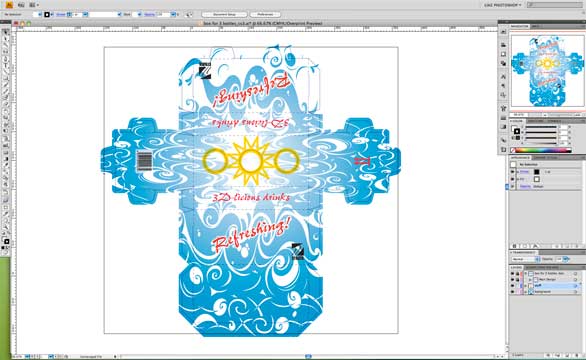Hide the Background layer with eye icon

(x=512, y=292)
